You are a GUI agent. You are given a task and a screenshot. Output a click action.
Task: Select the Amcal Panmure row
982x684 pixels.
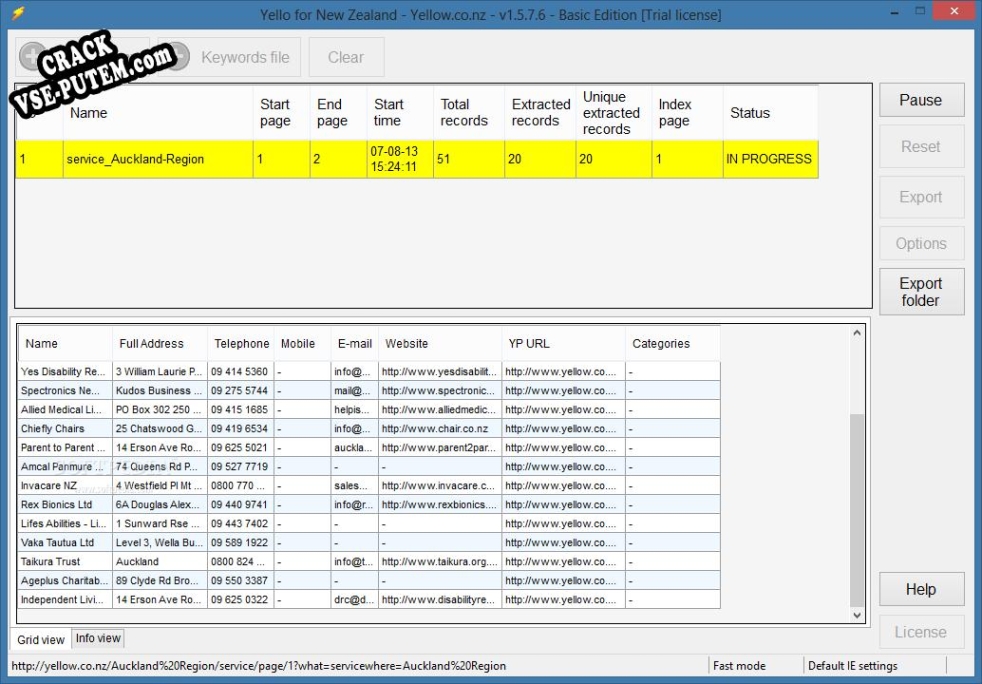point(369,467)
